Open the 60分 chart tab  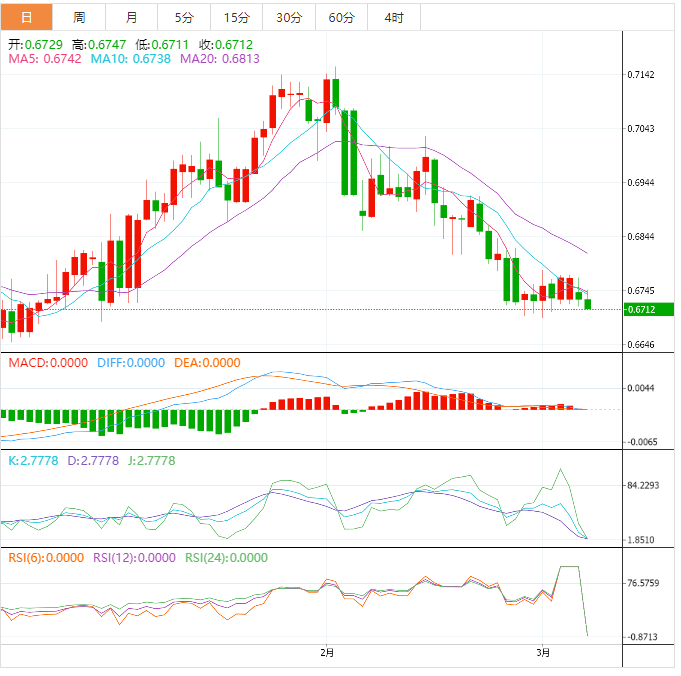[341, 17]
